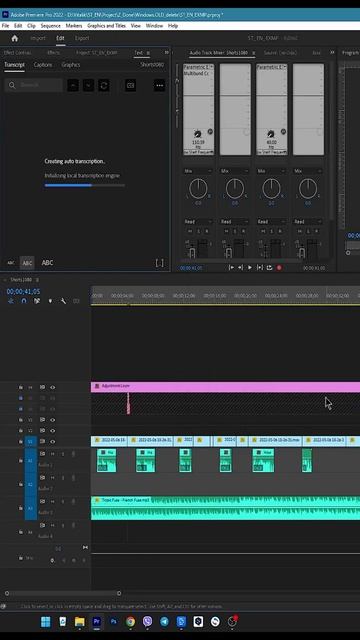Image resolution: width=360 pixels, height=640 pixels.
Task: Go to previous transcript search result arrow
Action: click(73, 85)
